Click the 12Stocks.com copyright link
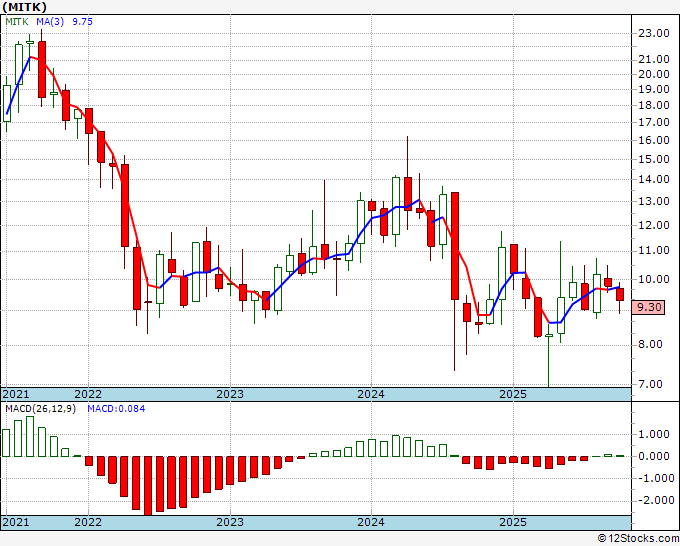This screenshot has width=680, height=546. 638,539
